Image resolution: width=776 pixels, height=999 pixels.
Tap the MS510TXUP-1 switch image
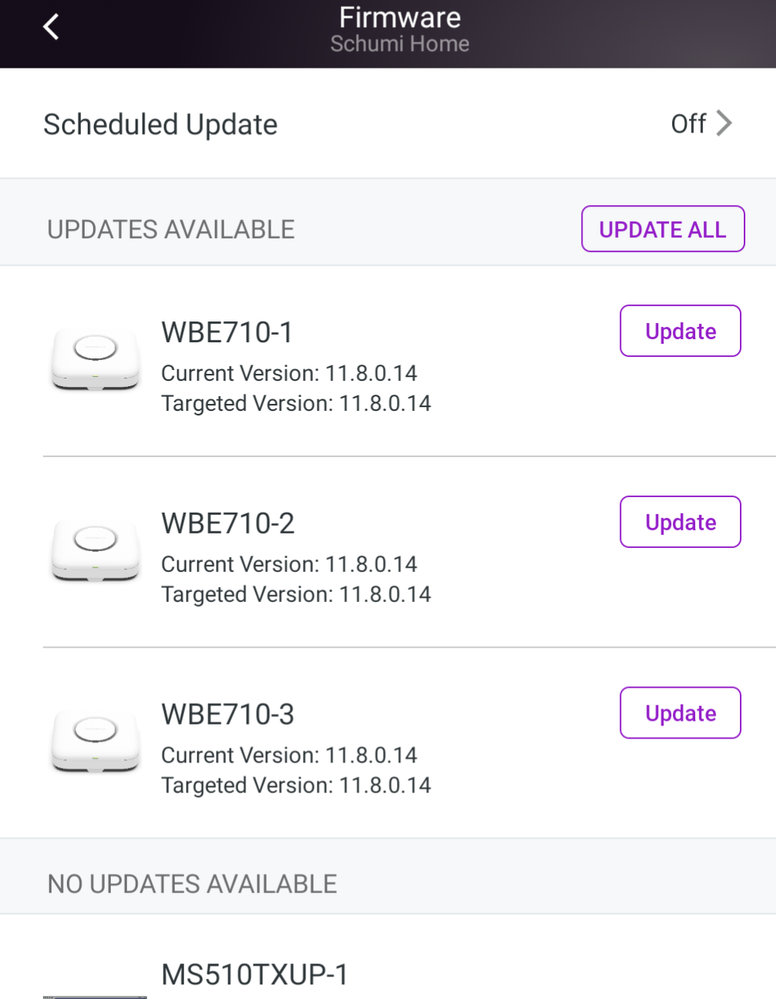[95, 996]
